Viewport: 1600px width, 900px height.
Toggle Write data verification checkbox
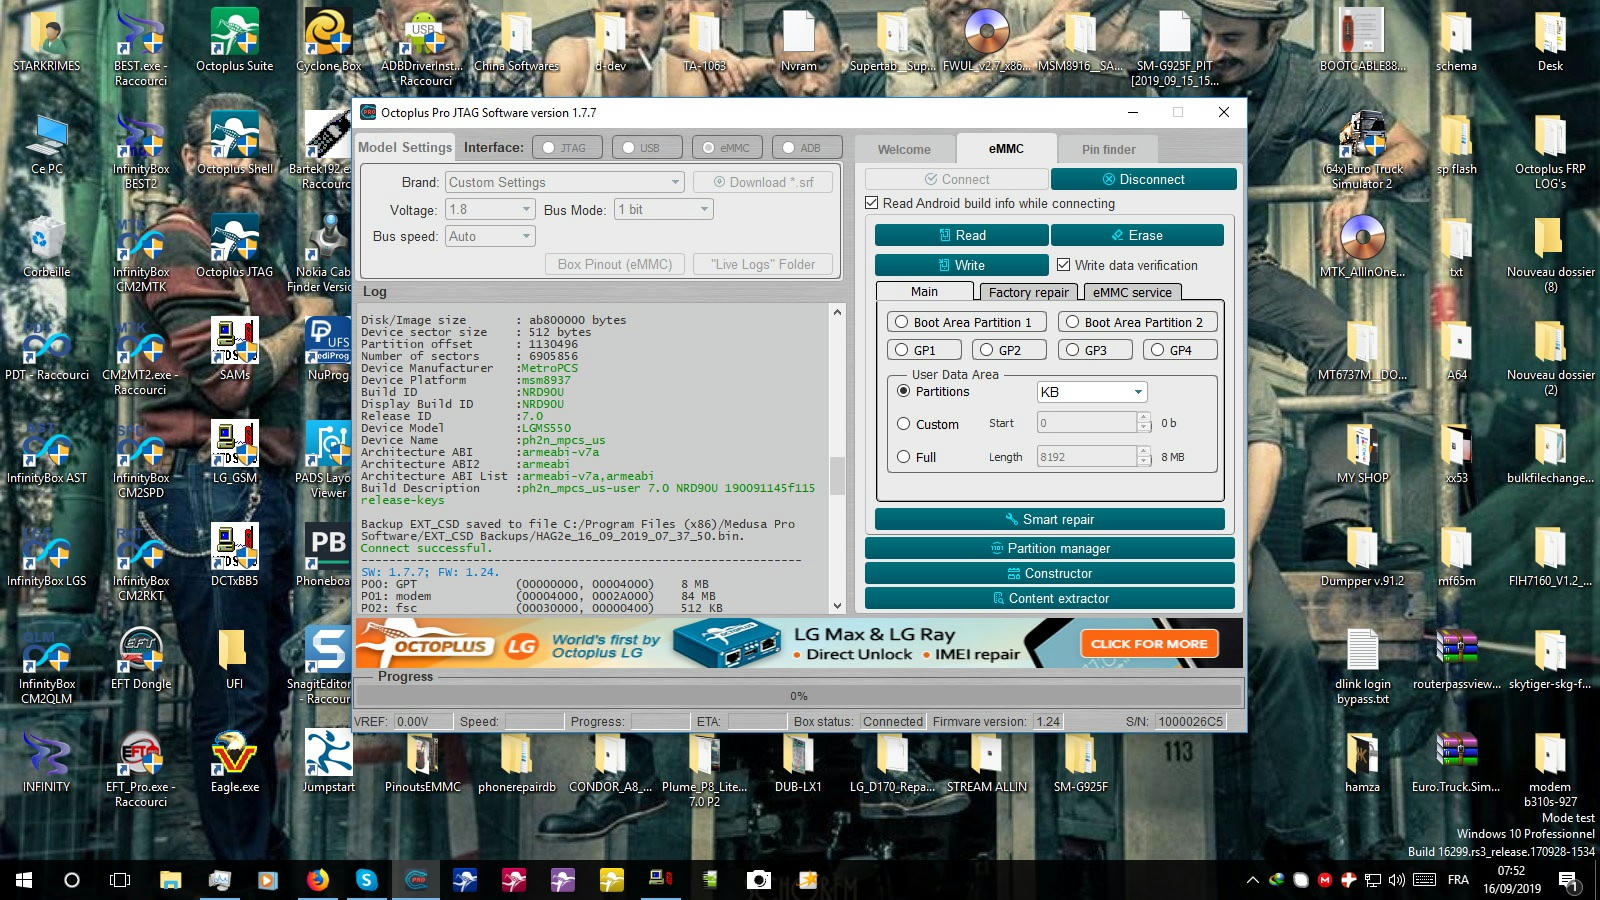[x=1064, y=265]
